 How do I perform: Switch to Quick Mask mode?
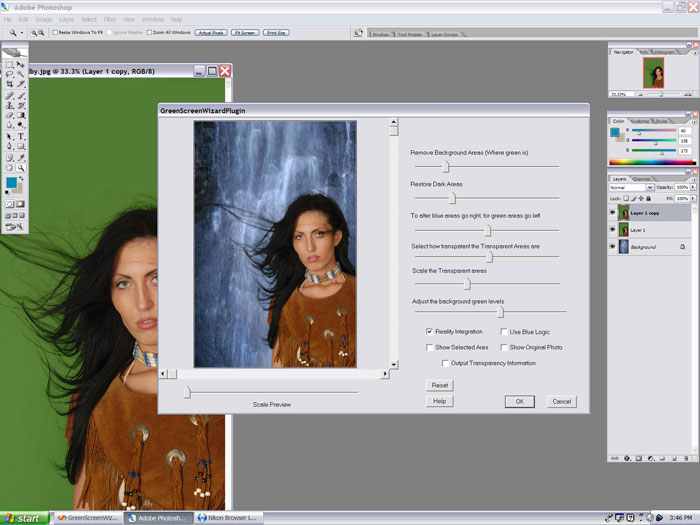click(x=21, y=204)
